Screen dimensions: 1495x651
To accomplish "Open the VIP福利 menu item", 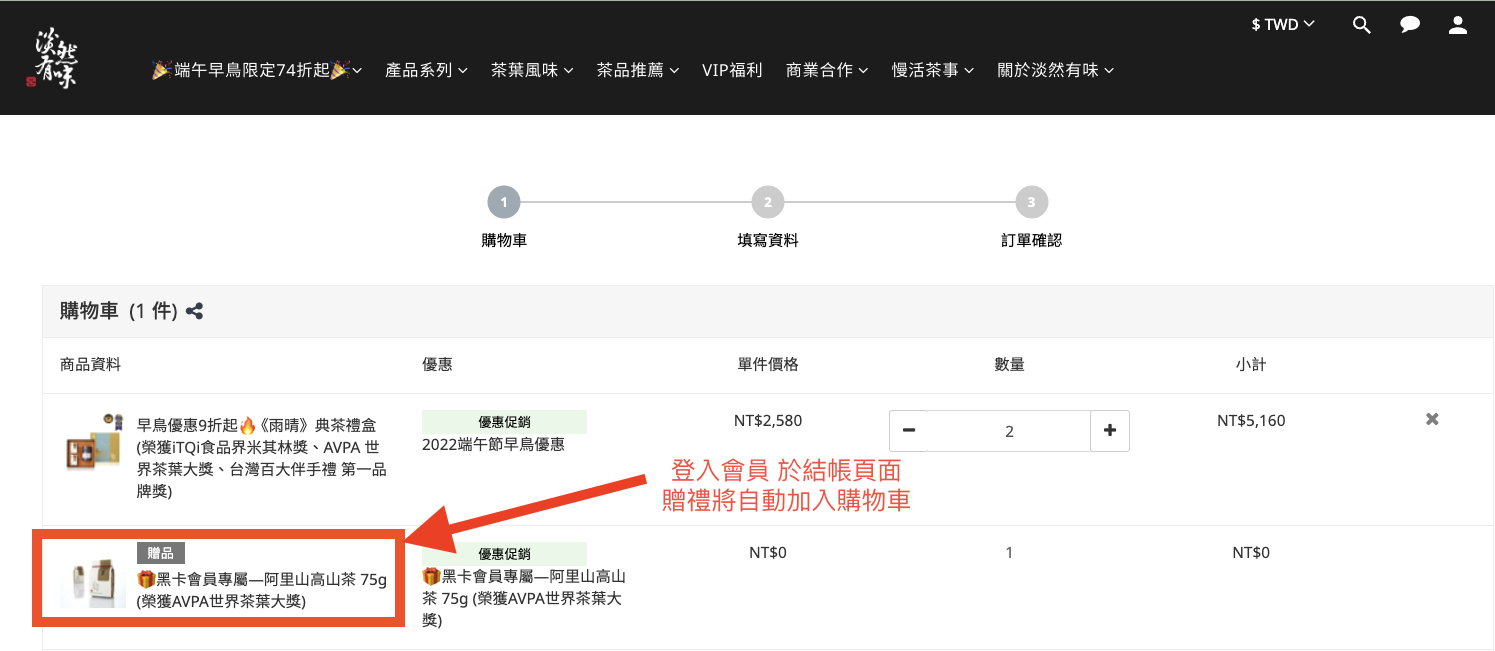I will (732, 70).
